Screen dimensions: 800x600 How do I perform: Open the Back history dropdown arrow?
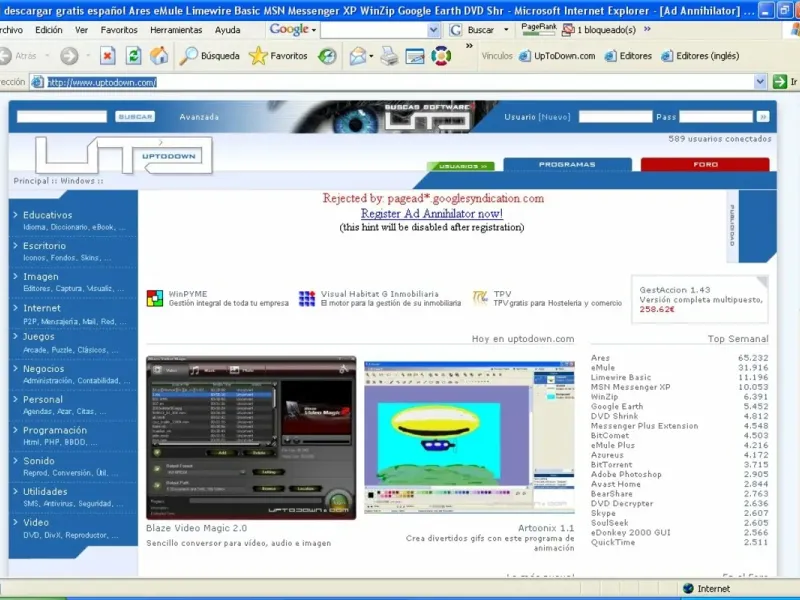[47, 56]
